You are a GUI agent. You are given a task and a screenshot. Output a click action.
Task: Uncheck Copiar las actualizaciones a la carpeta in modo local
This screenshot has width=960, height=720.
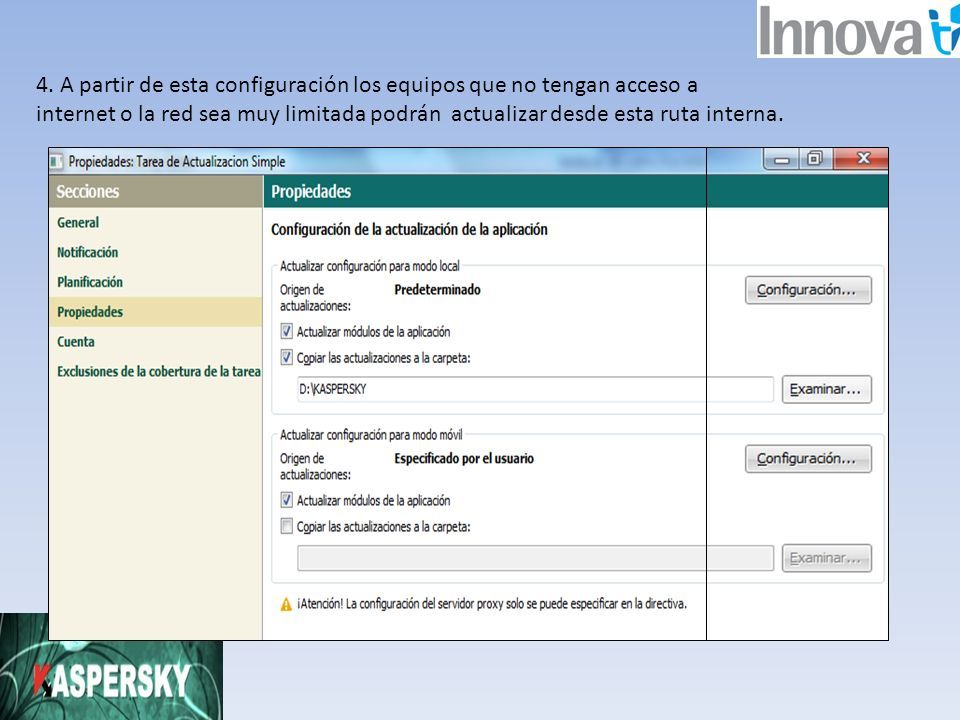[287, 358]
